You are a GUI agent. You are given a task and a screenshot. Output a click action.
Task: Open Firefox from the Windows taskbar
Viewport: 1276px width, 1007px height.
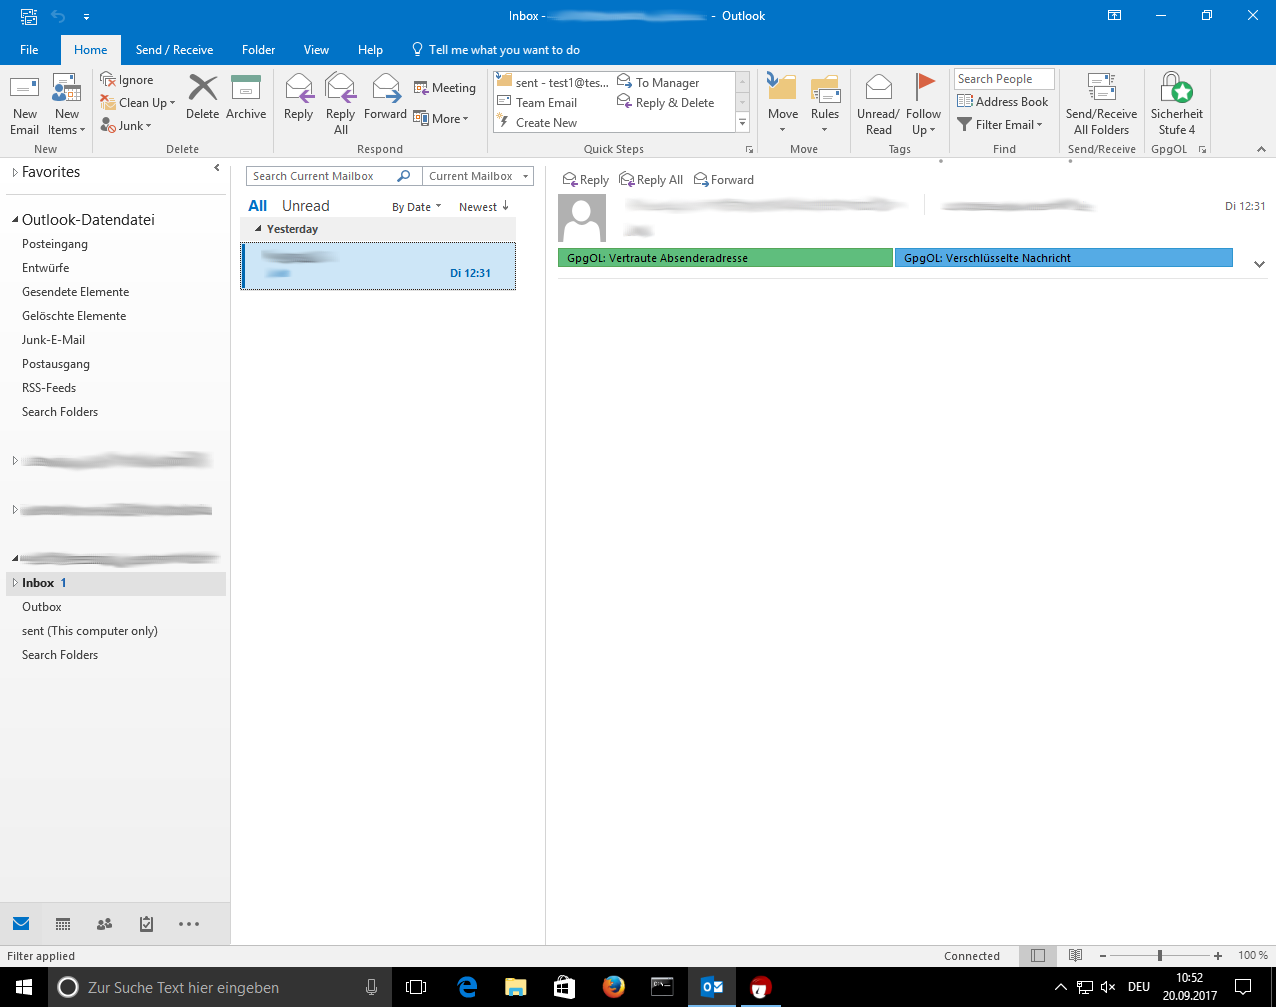click(613, 987)
